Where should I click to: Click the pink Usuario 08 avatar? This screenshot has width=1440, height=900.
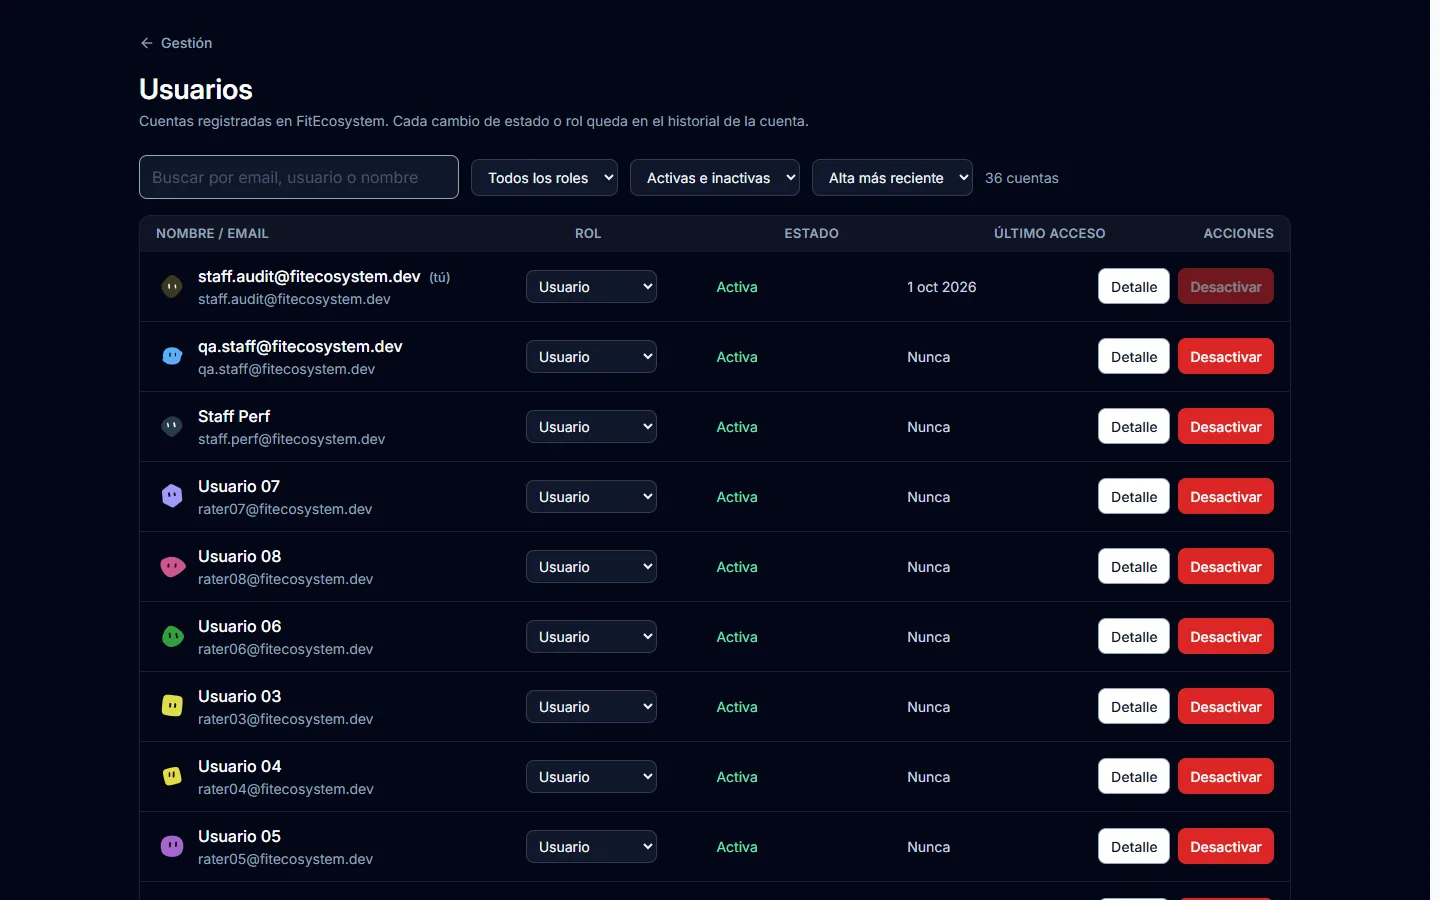(172, 567)
